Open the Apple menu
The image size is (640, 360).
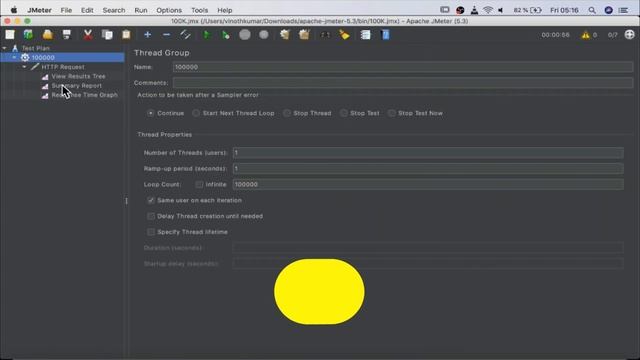pos(14,10)
